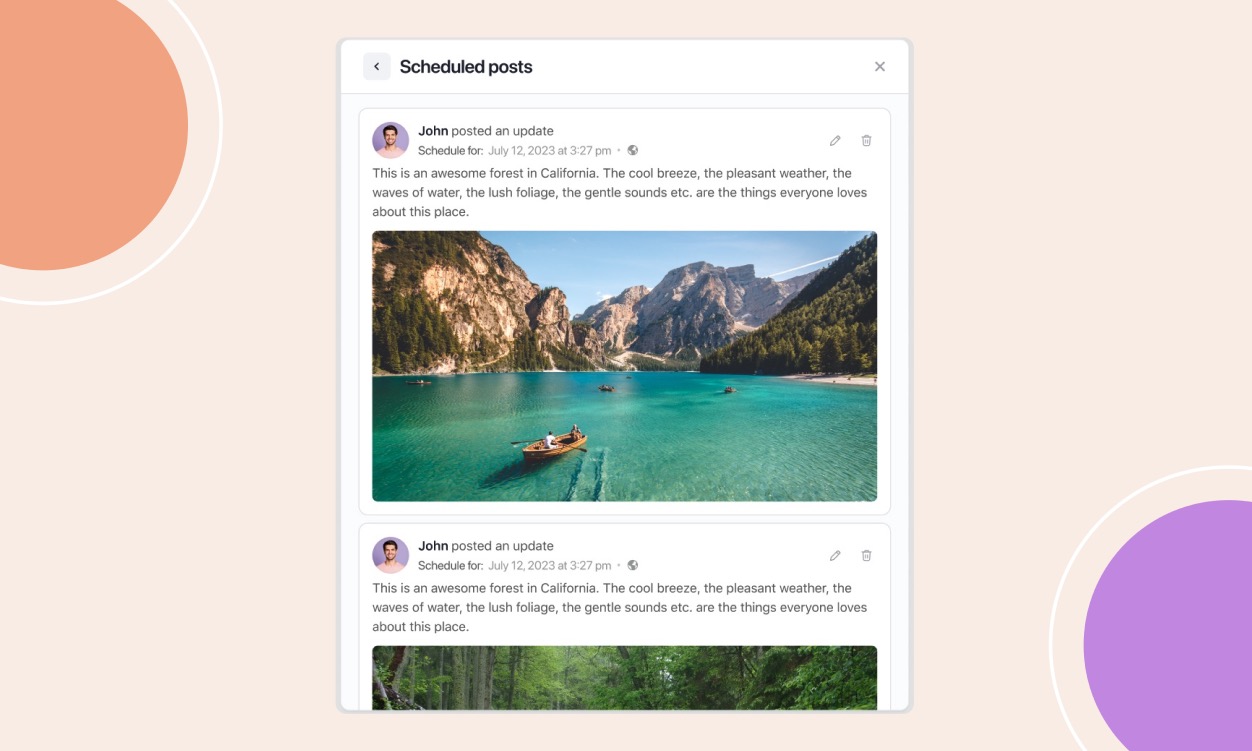Go back using the chevron button
This screenshot has width=1252, height=751.
(377, 67)
